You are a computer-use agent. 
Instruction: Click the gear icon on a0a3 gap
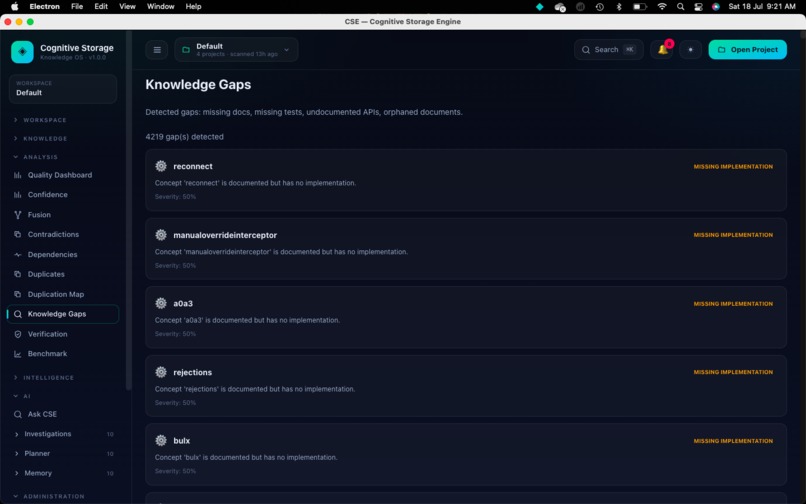tap(161, 303)
